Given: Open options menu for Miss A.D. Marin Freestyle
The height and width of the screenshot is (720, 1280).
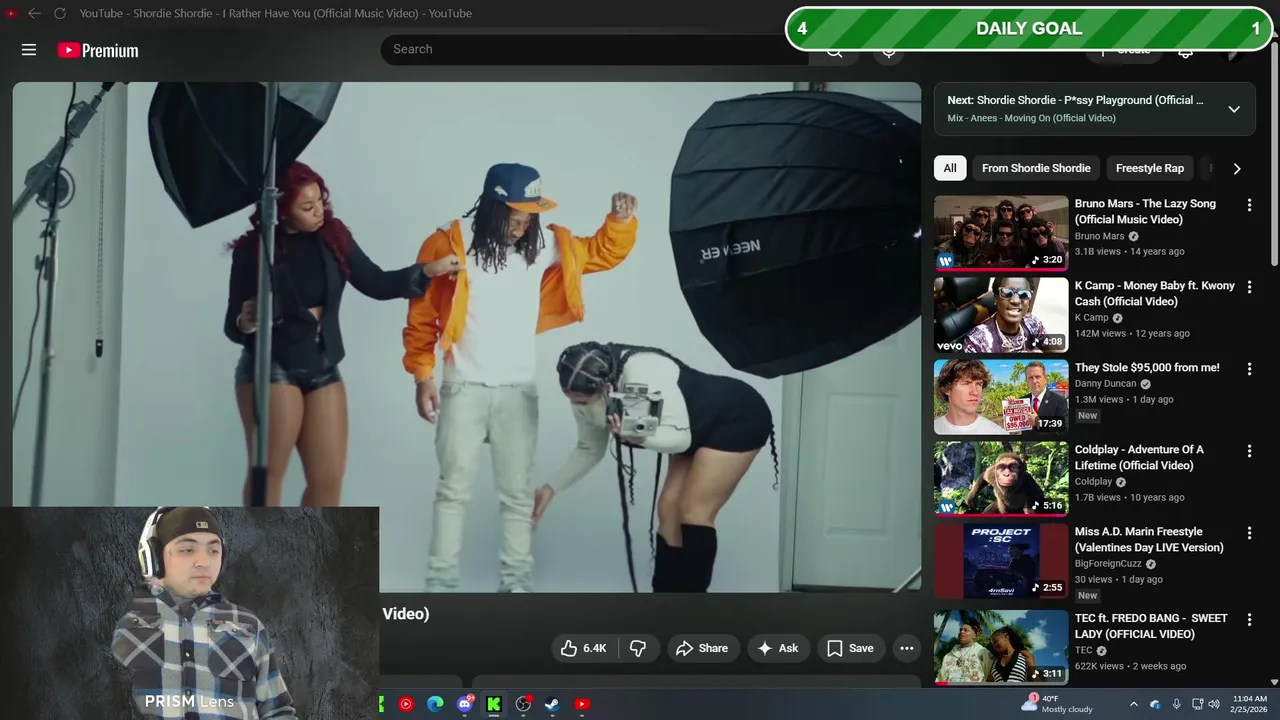Looking at the screenshot, I should click(x=1249, y=533).
